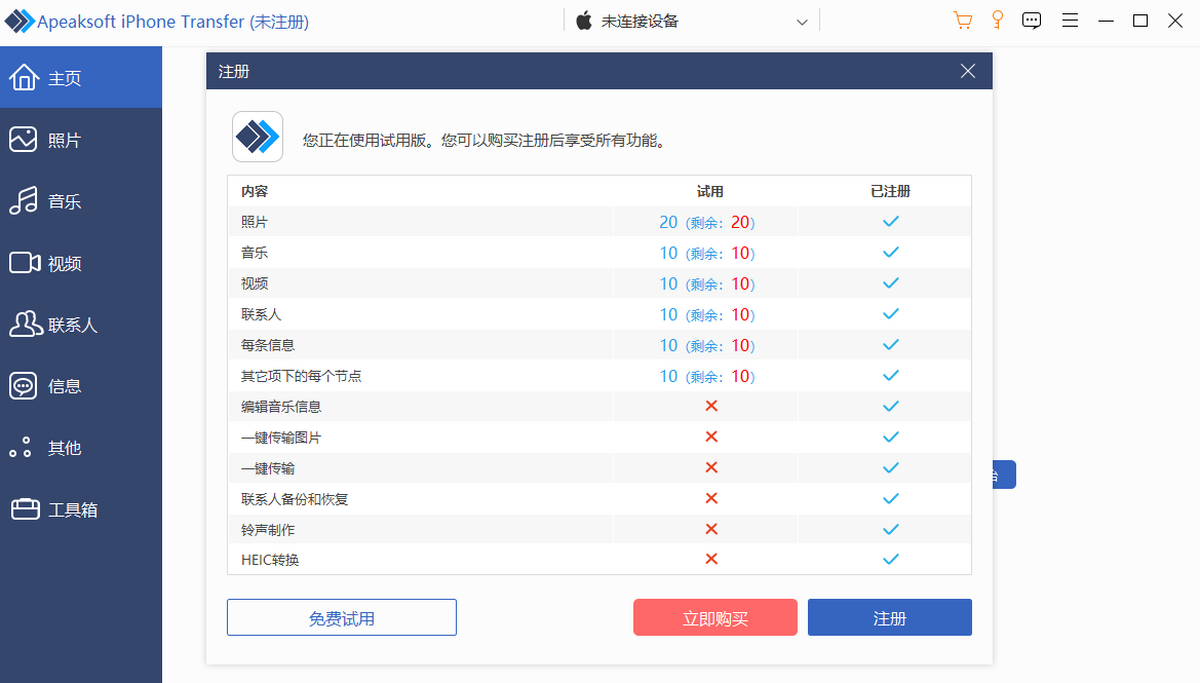
Task: Select the 音乐 music note icon
Action: coord(24,201)
